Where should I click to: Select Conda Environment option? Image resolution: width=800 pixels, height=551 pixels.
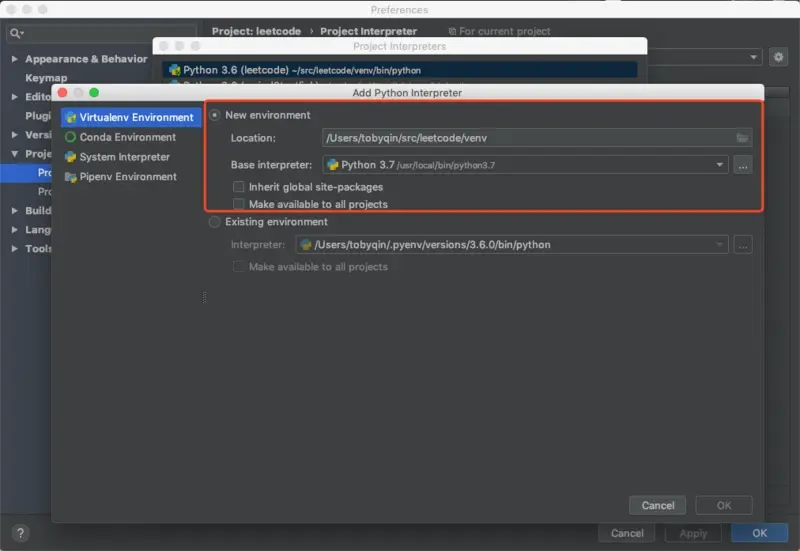[x=128, y=137]
